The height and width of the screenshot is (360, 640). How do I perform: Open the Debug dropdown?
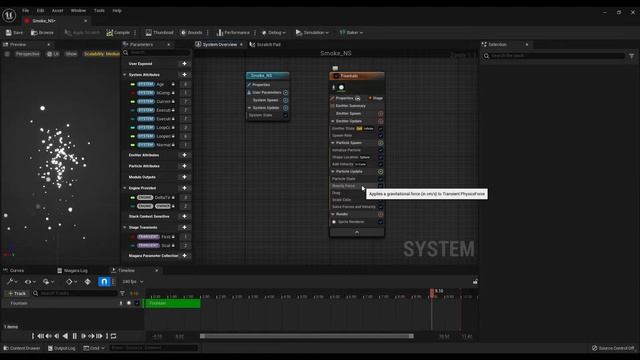(273, 32)
